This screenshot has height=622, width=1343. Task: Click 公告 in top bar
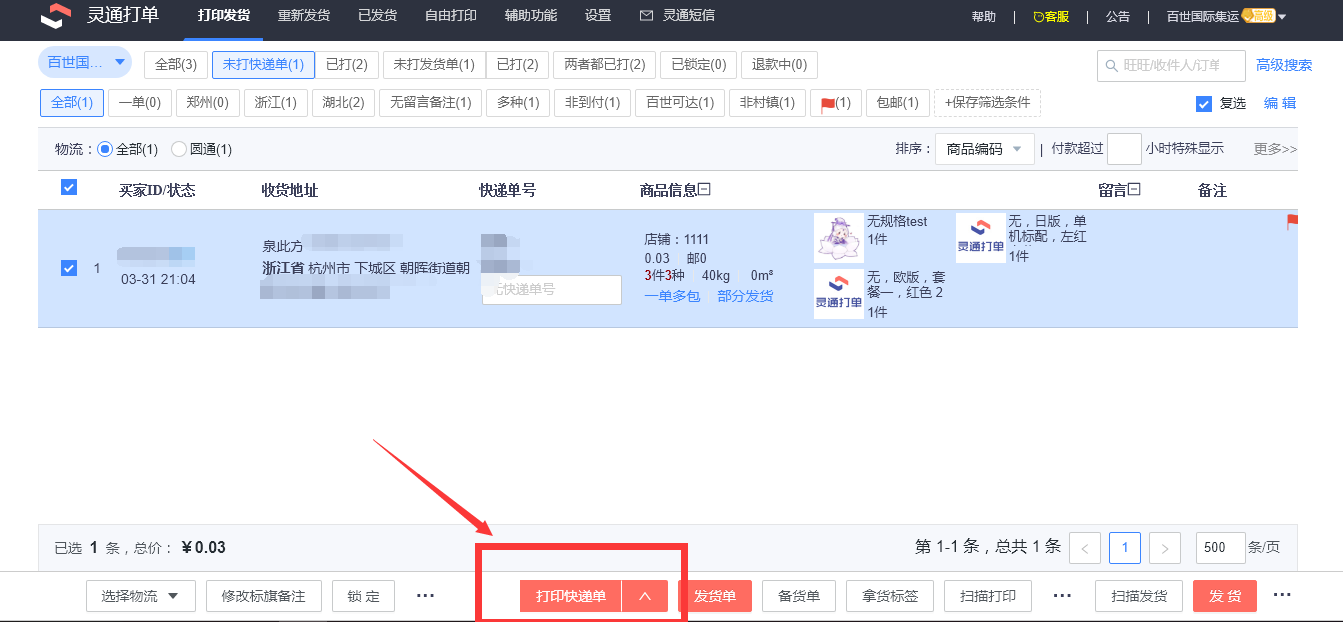point(1118,17)
